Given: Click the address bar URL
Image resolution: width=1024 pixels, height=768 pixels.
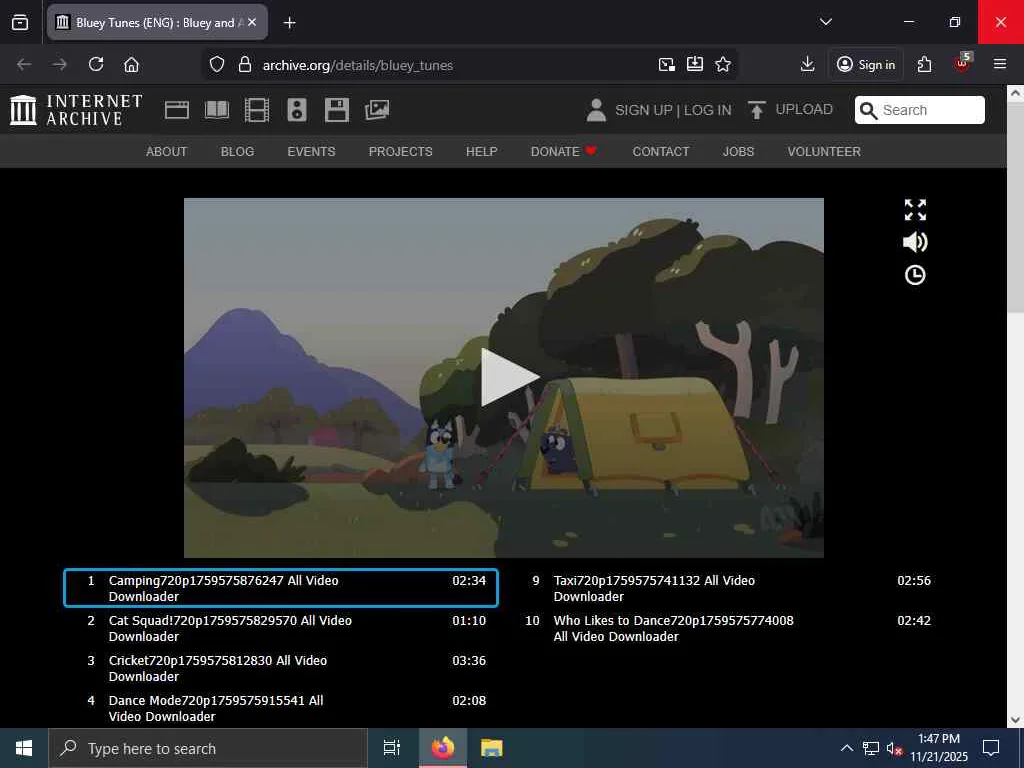Looking at the screenshot, I should (x=358, y=65).
